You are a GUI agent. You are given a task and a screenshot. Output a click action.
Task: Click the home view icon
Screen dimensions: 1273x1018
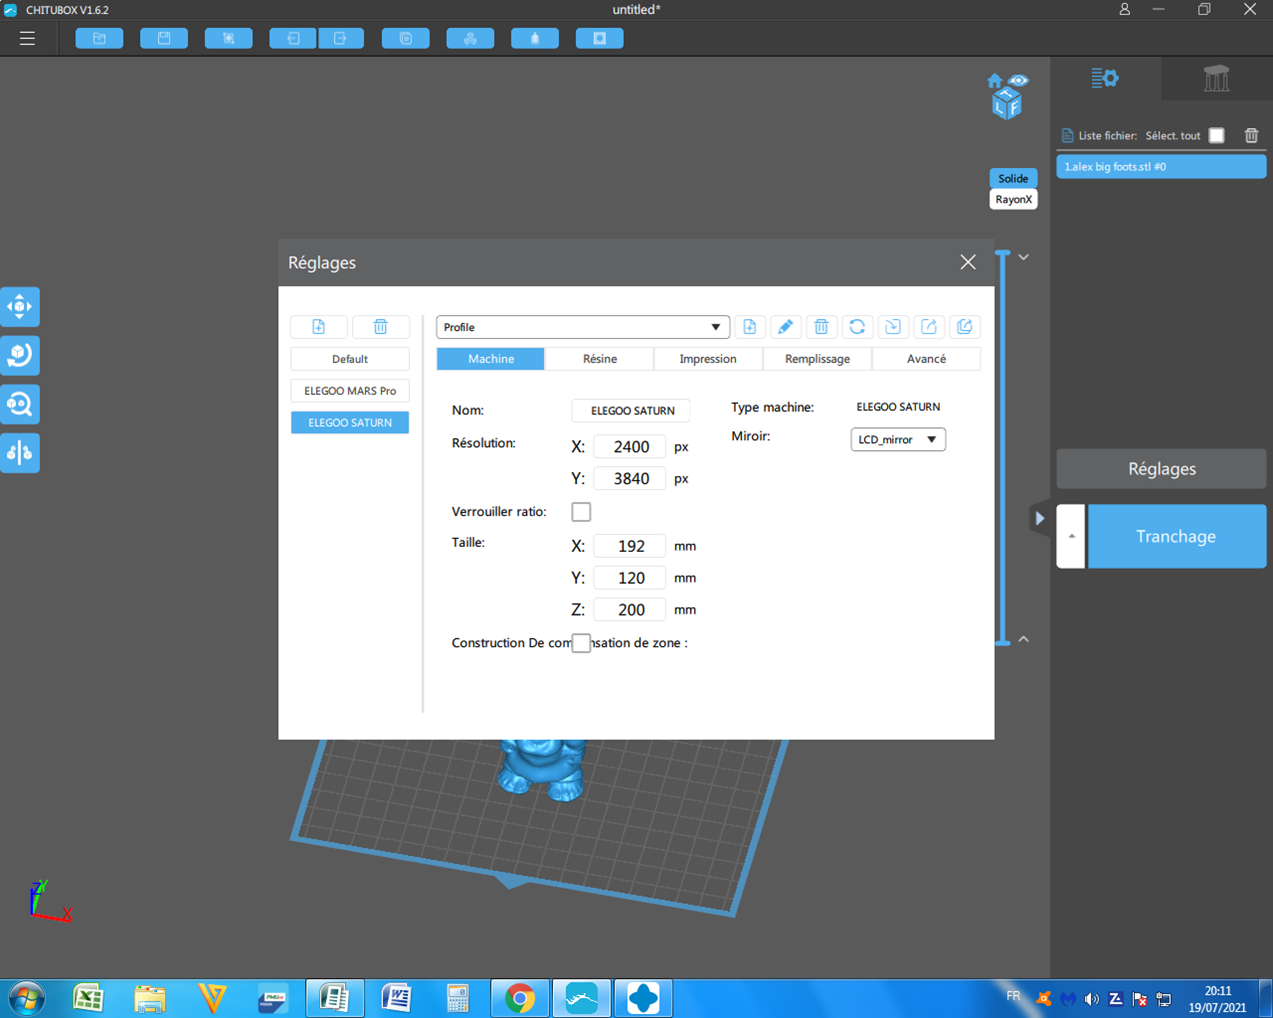(995, 81)
